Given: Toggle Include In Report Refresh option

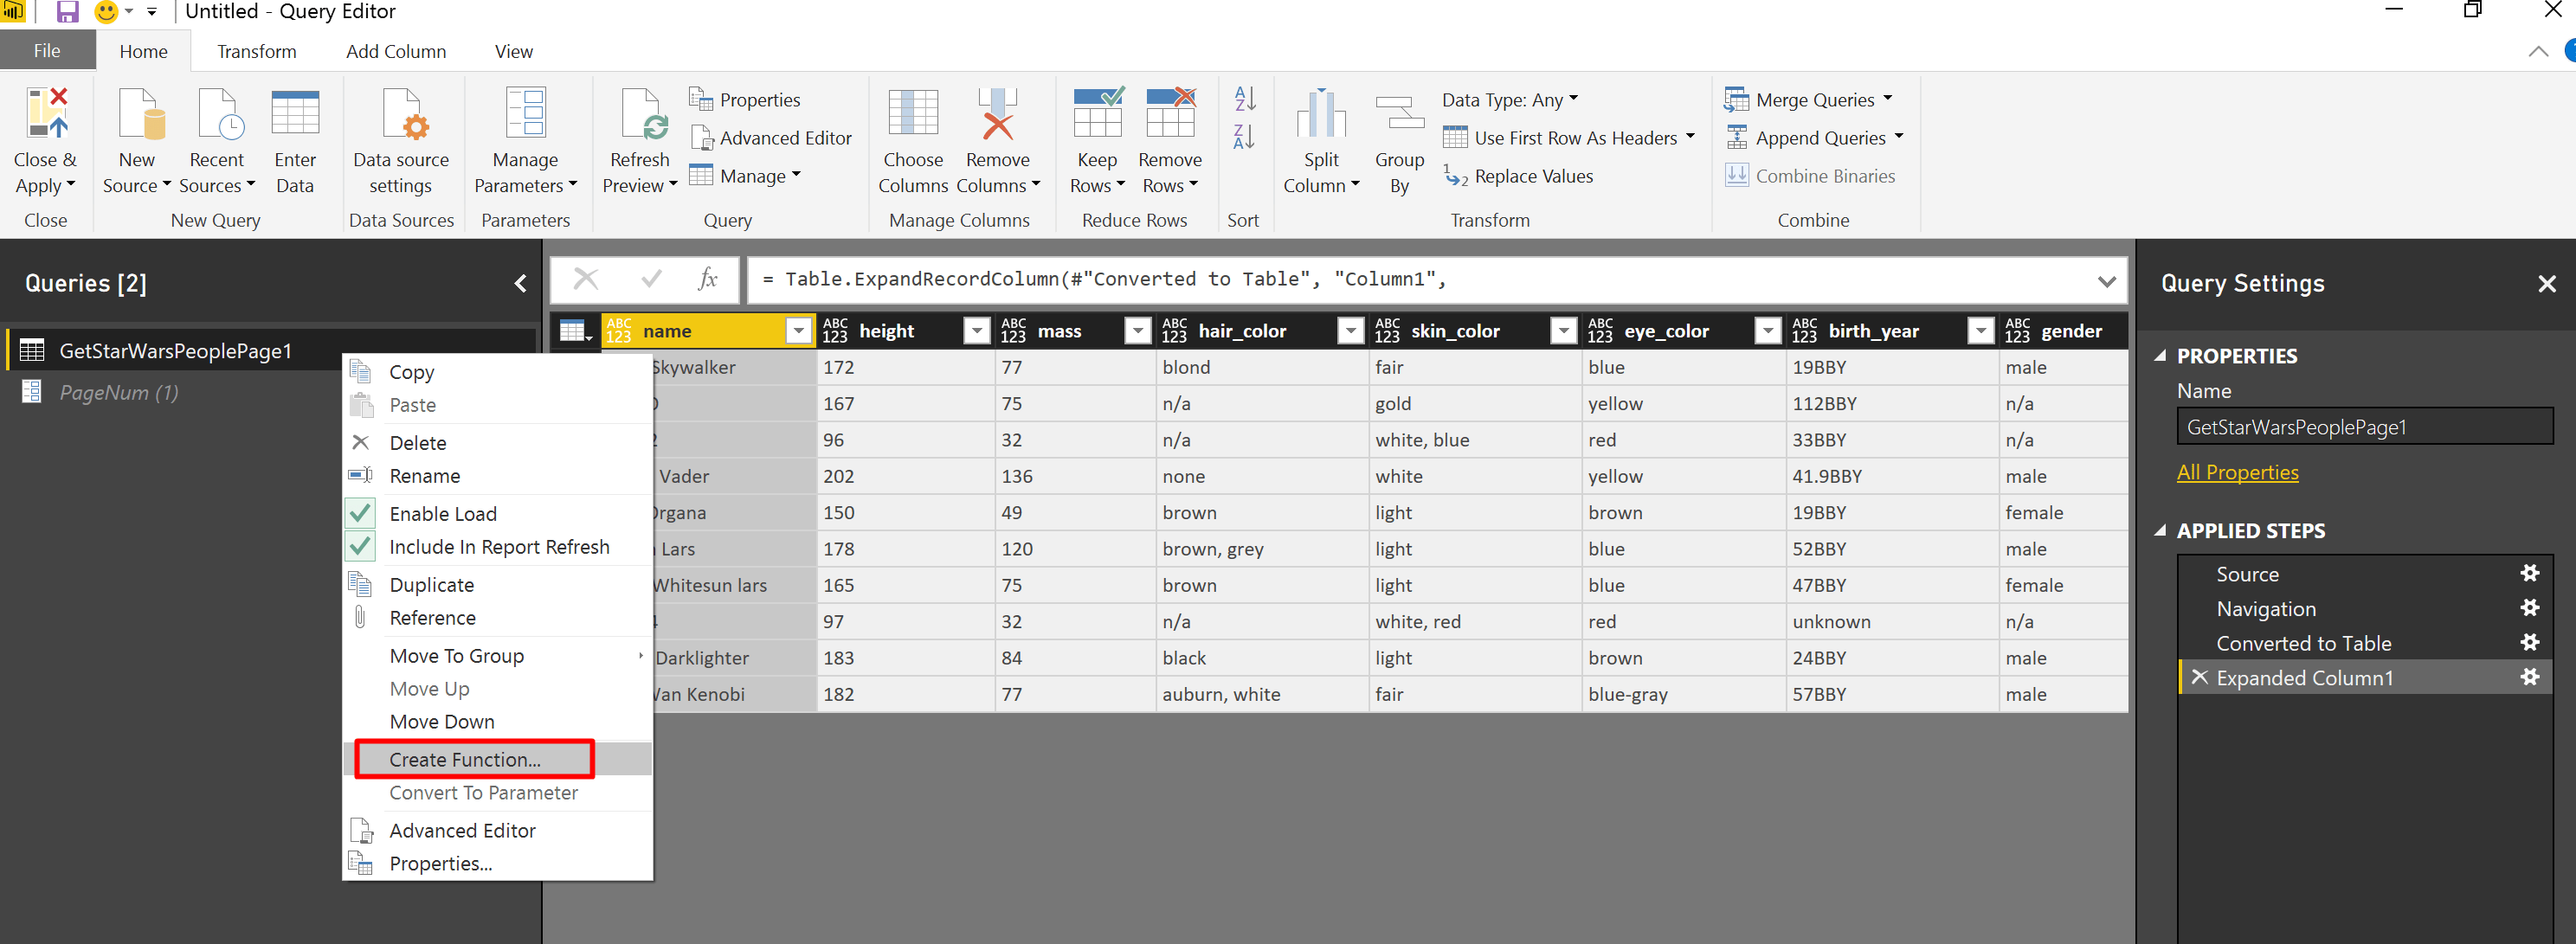Looking at the screenshot, I should [x=498, y=547].
